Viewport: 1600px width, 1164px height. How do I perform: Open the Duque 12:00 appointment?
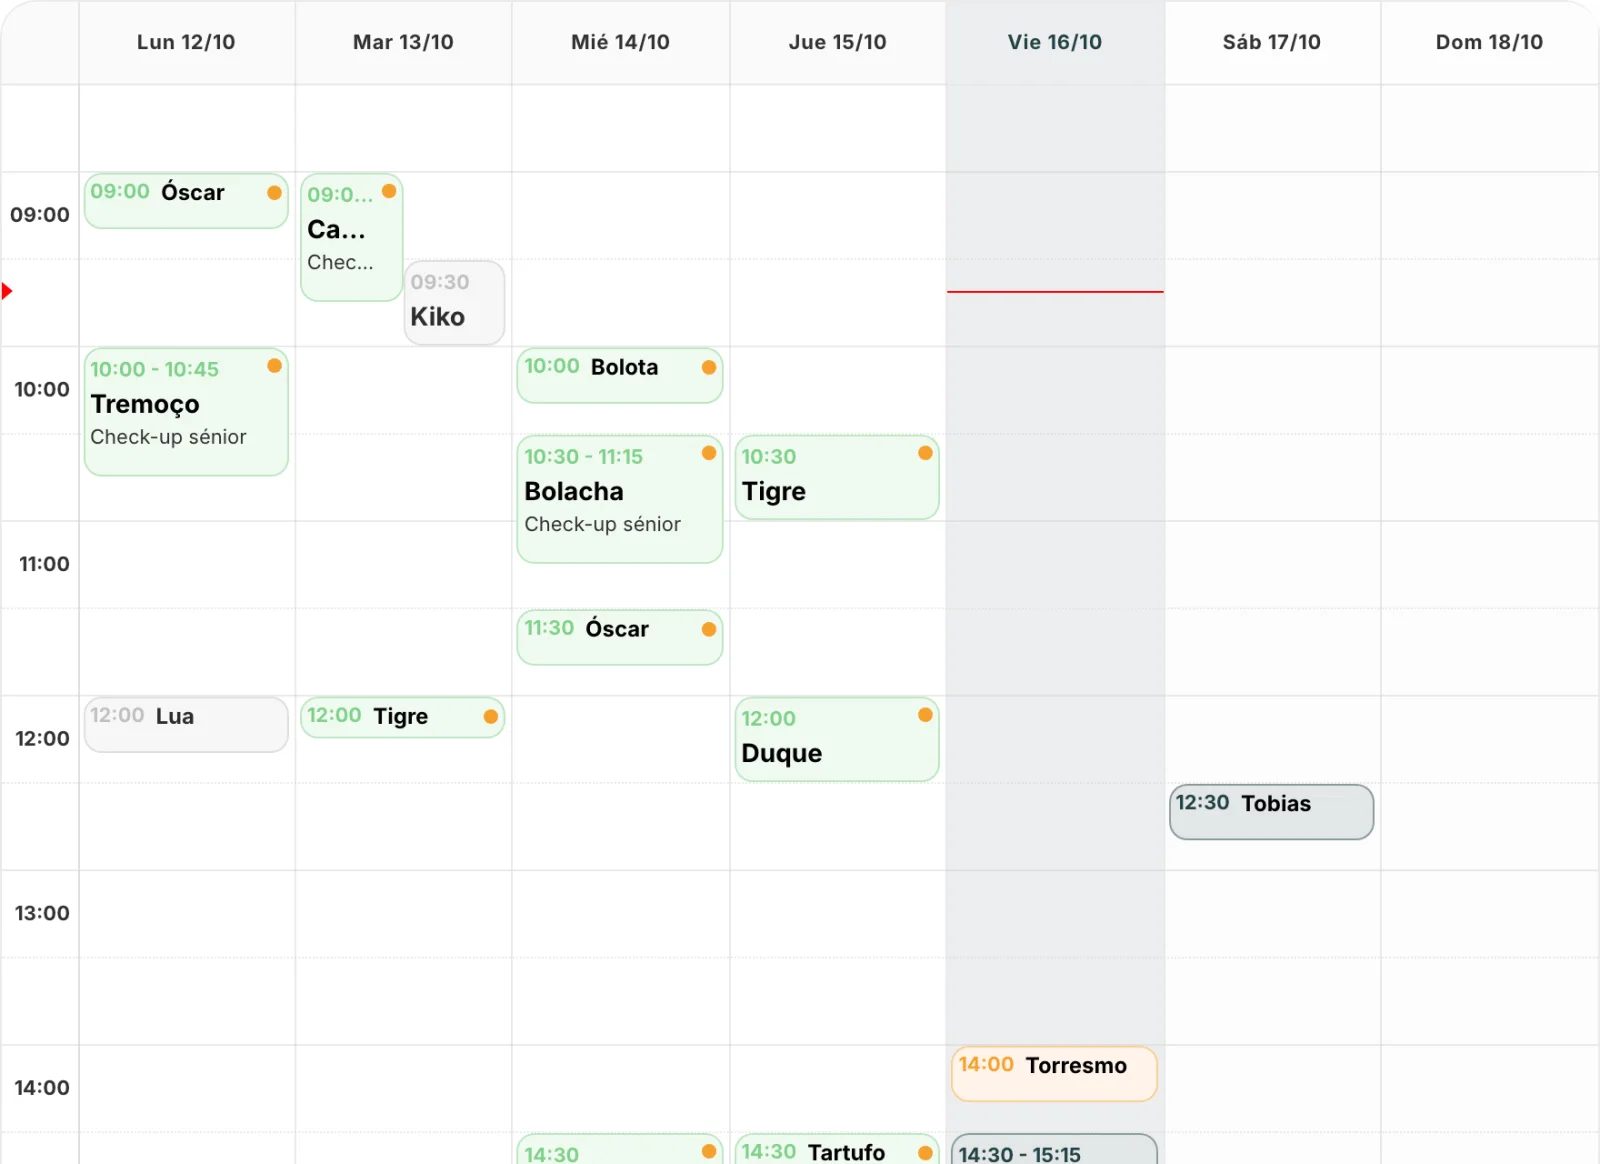[x=837, y=739]
